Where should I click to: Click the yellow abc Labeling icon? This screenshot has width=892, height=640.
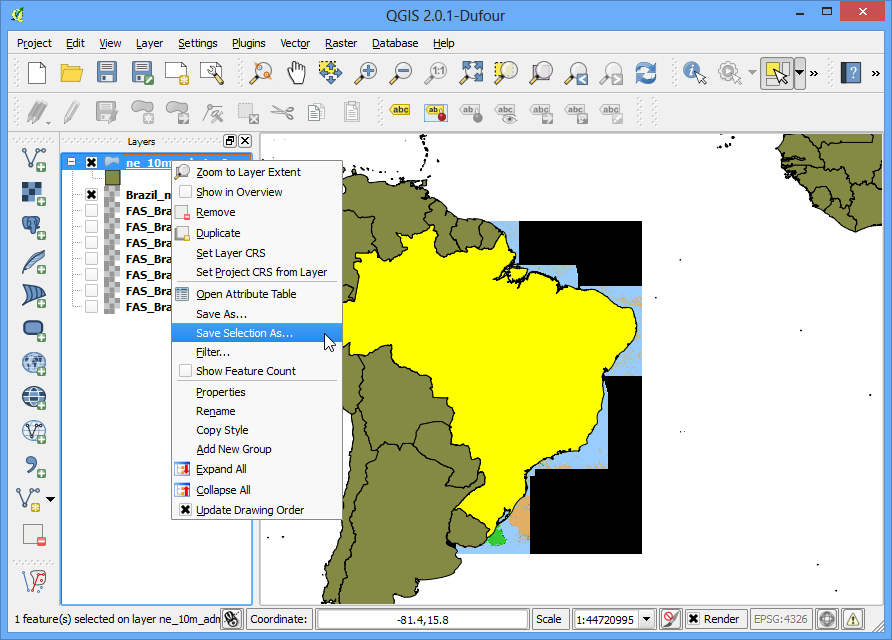(x=400, y=111)
